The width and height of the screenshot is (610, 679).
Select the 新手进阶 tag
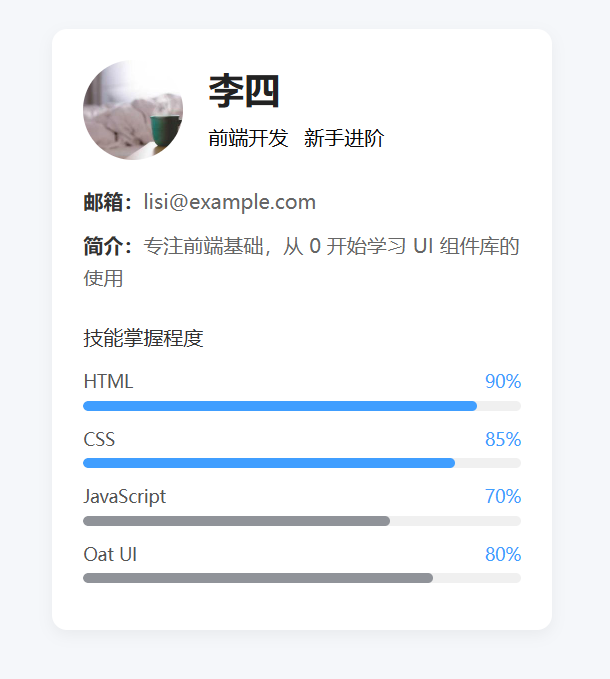344,139
